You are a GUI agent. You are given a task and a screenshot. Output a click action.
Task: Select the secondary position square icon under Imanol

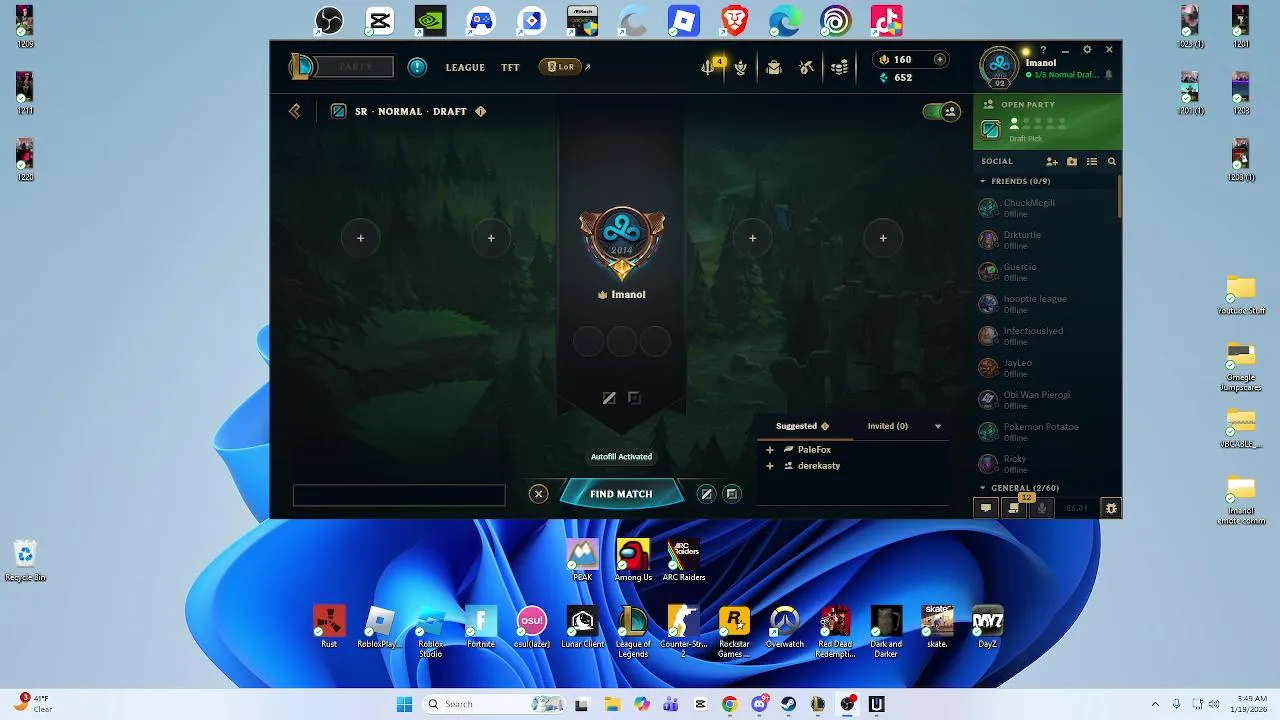coord(634,398)
